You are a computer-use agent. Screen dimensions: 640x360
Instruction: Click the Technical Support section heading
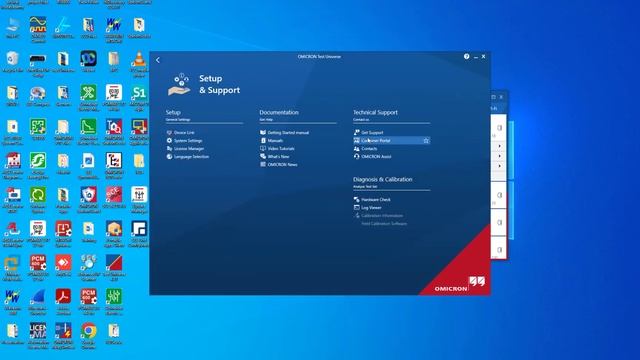[375, 112]
